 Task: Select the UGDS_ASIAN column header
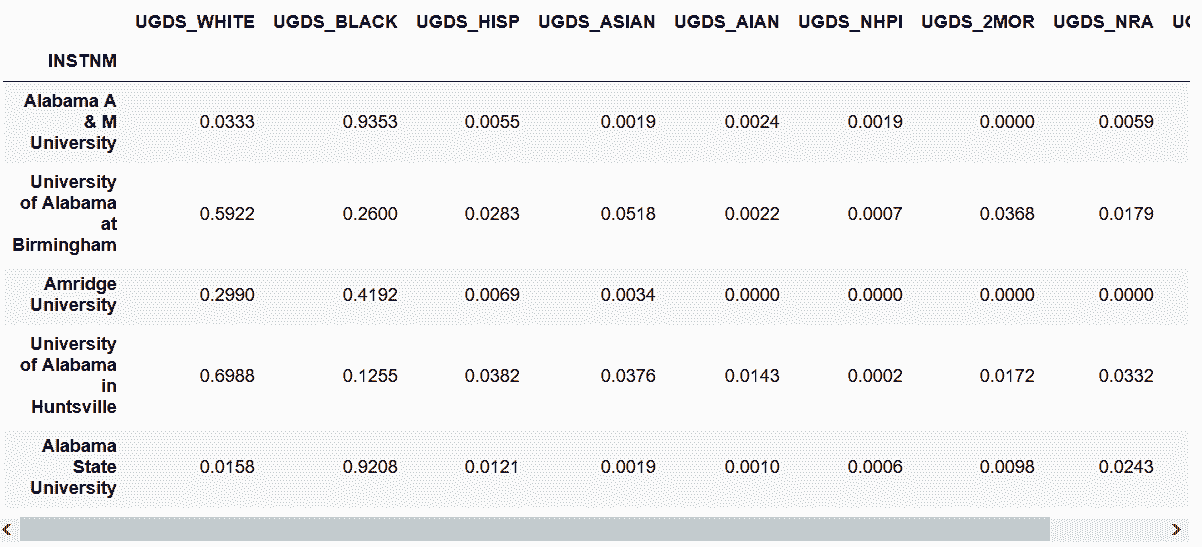click(596, 22)
